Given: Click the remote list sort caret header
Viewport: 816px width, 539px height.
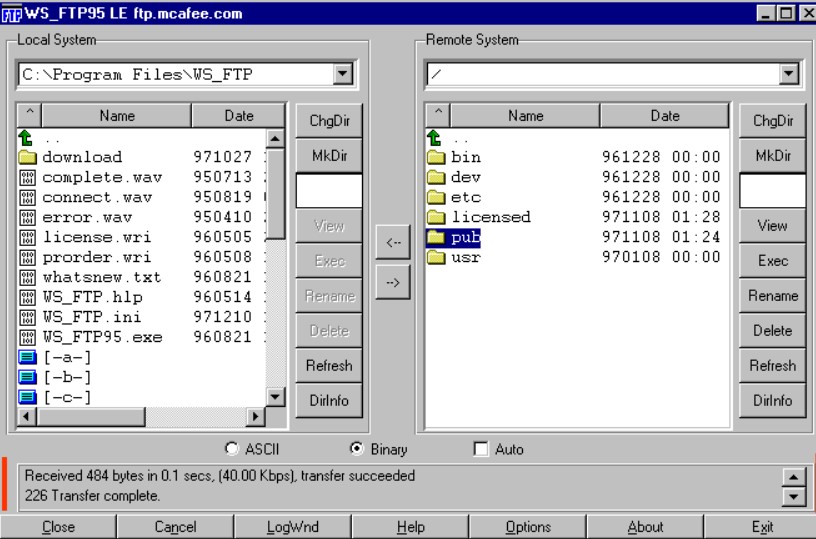Looking at the screenshot, I should click(x=438, y=115).
